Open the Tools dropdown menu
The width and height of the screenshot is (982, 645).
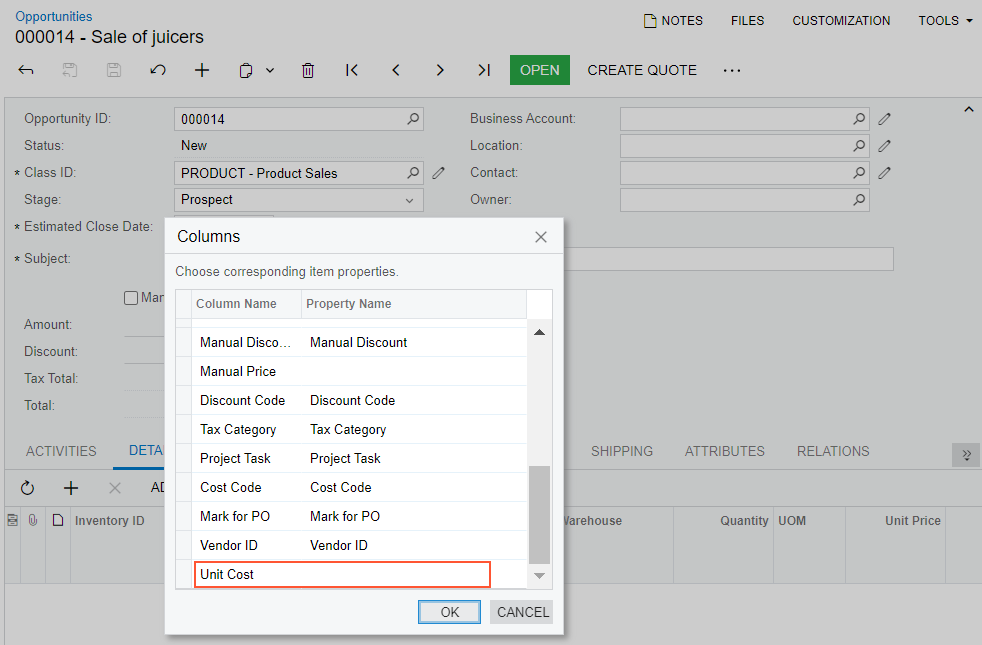click(945, 21)
